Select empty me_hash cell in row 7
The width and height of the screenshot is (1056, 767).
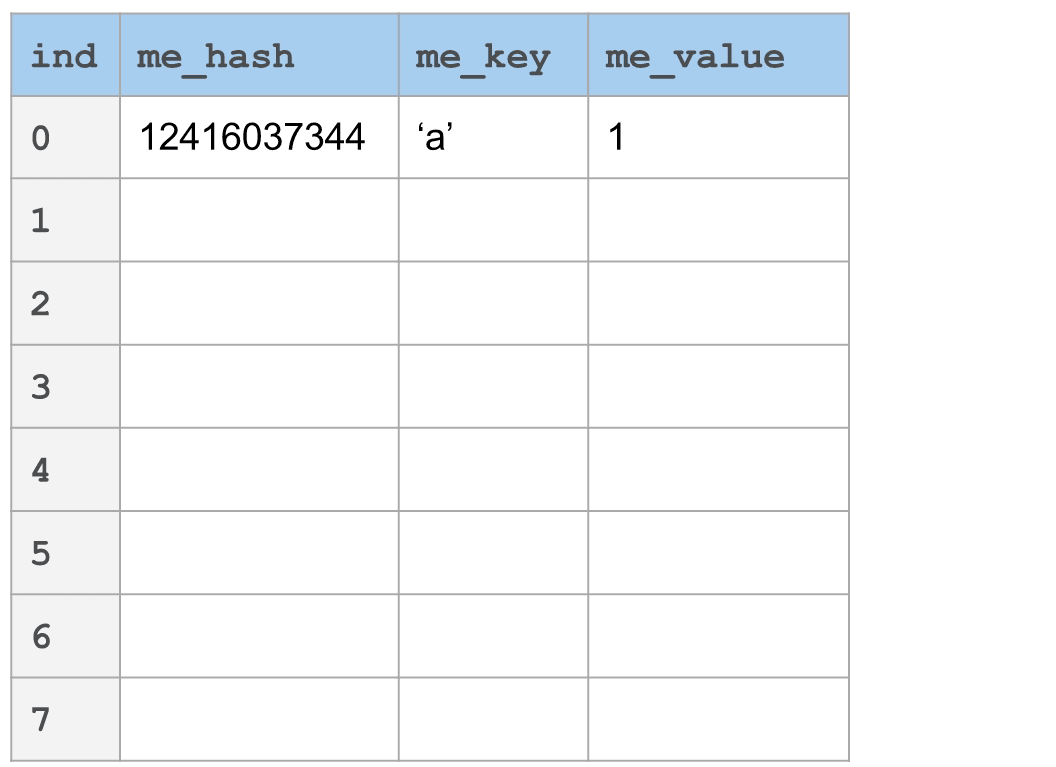(x=259, y=719)
